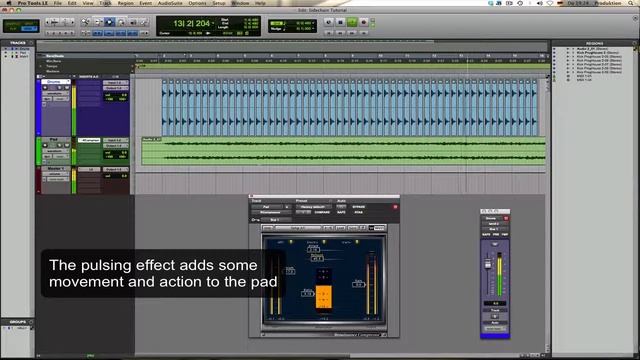Select the Selector tool
Viewport: 640px width, 360px height.
pyautogui.click(x=109, y=22)
